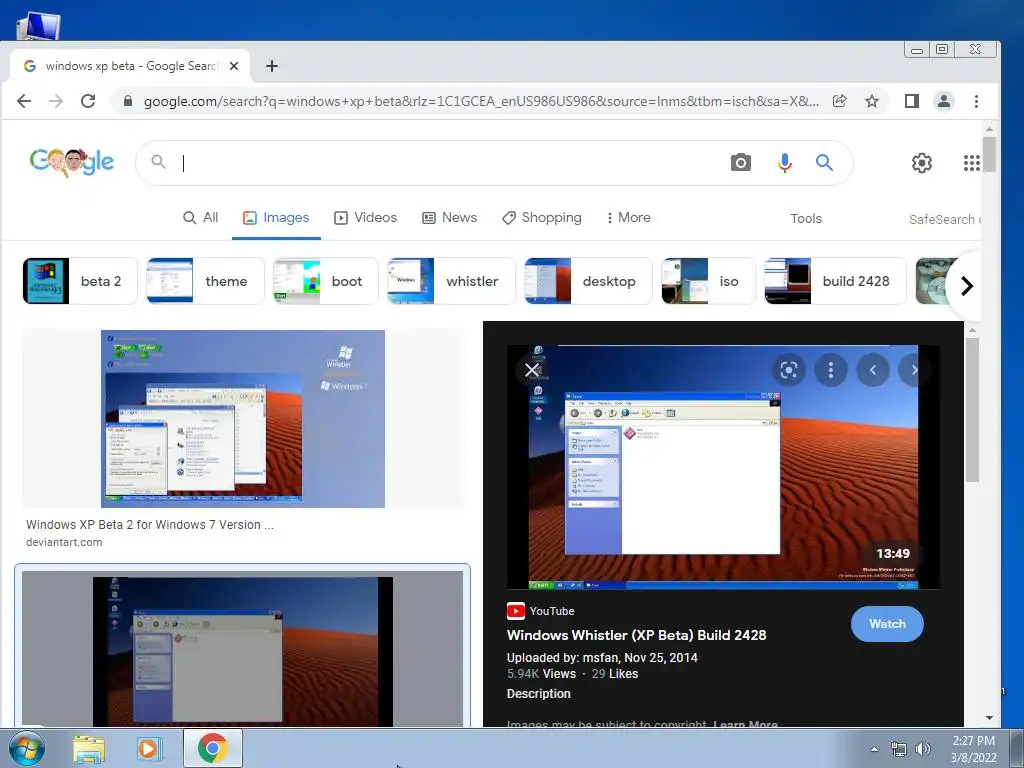1024x768 pixels.
Task: Filter images by the beta 2 chip
Action: tap(80, 281)
